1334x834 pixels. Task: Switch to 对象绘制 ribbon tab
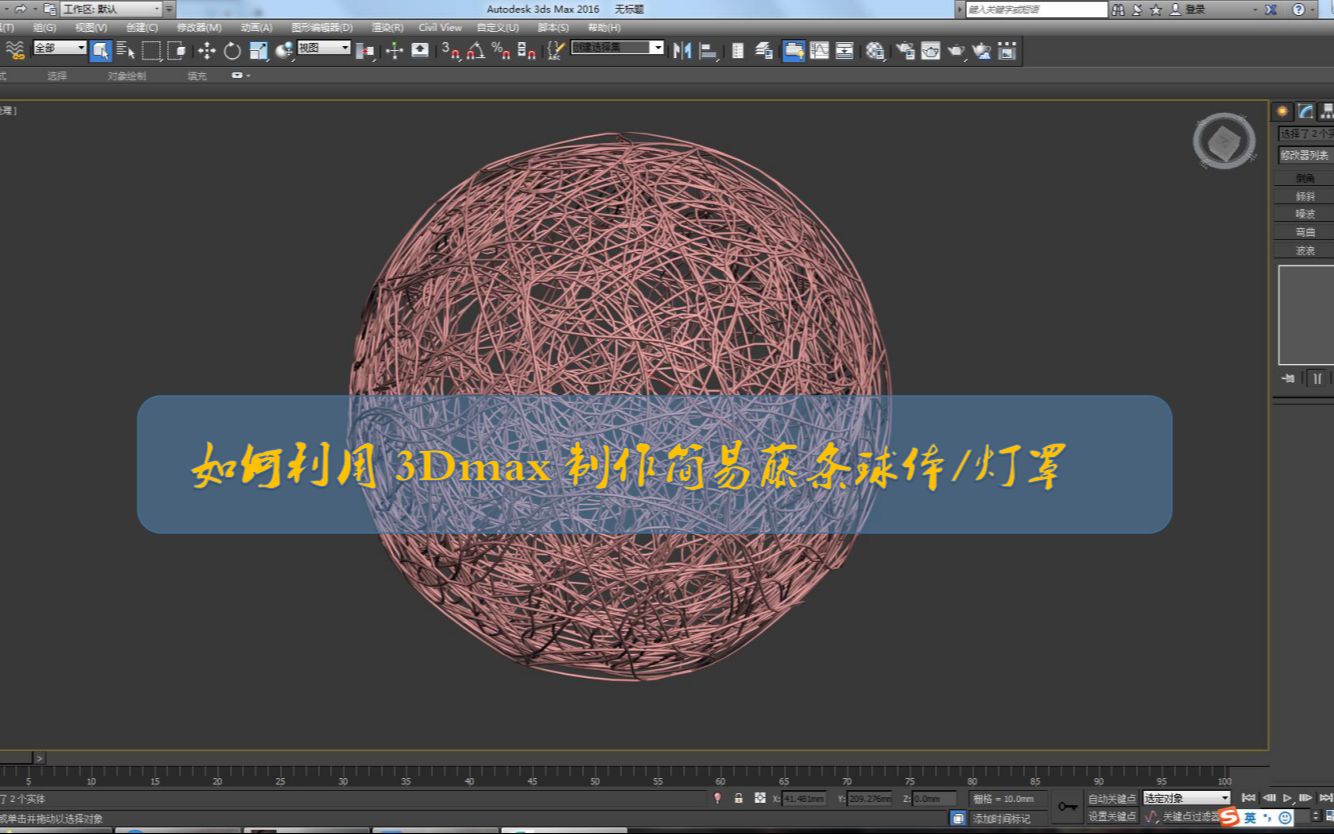(126, 76)
